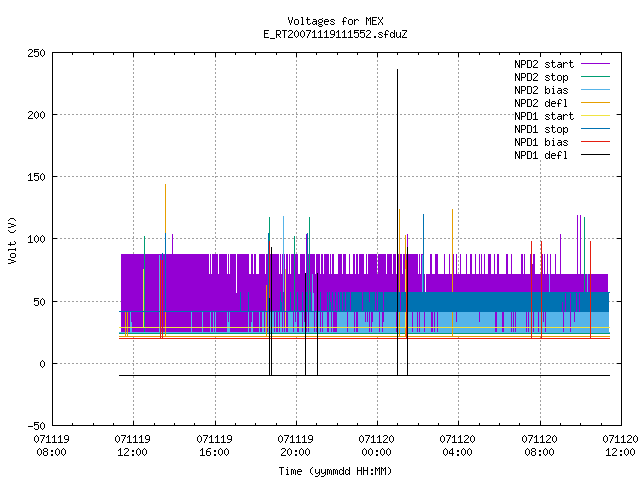Viewport: 640px width, 480px height.
Task: Click the dark blue NPD1 stop legend line
Action: coord(595,129)
